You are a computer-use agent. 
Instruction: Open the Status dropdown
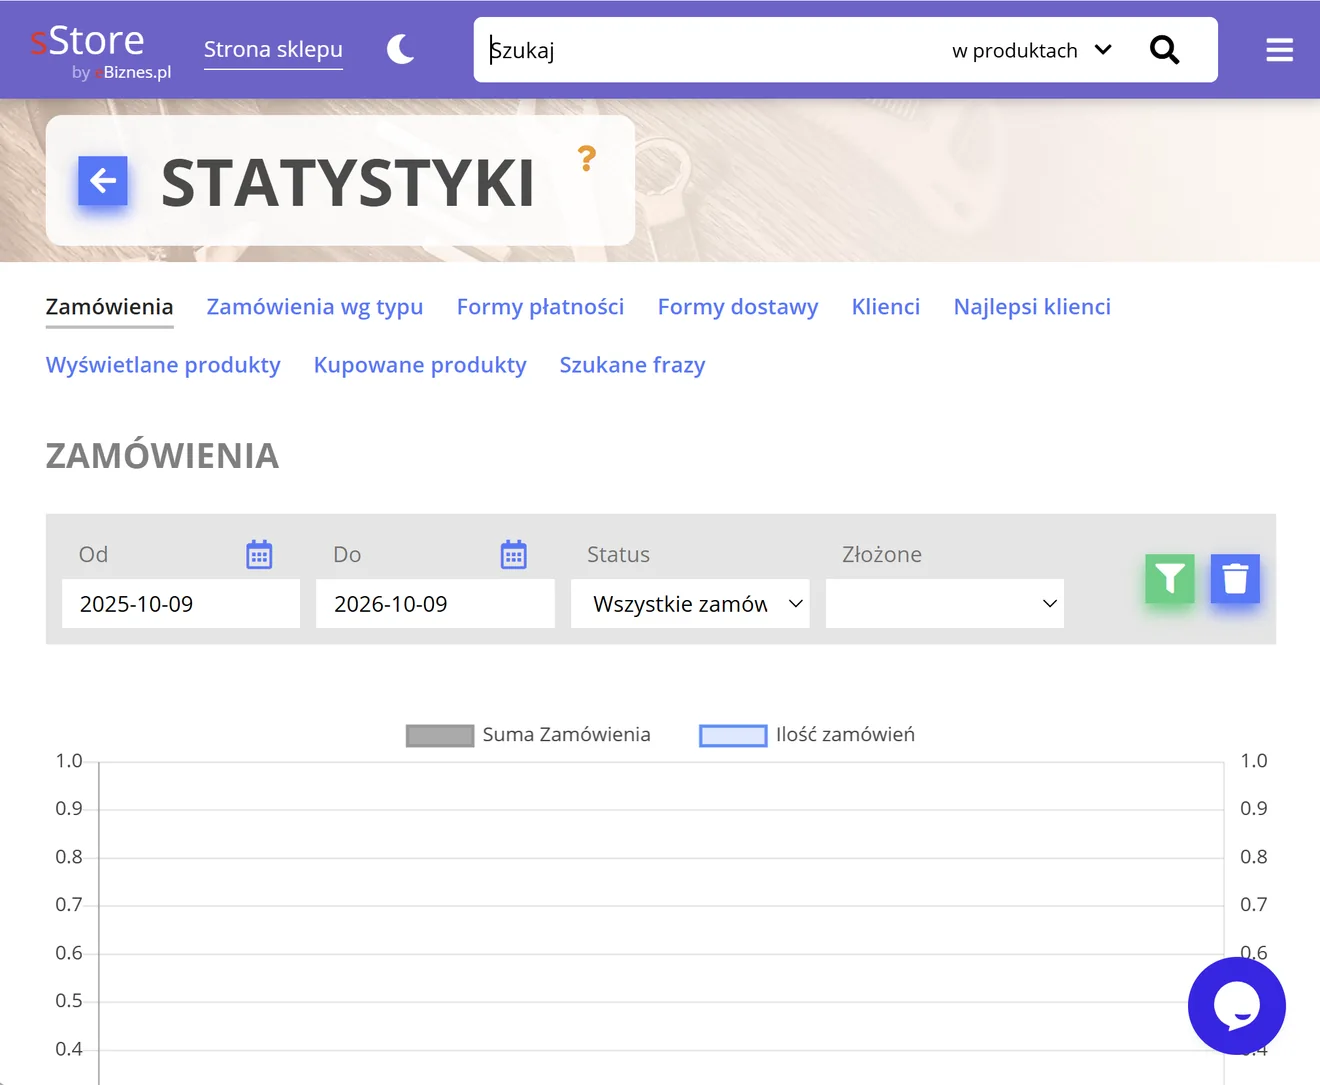[690, 604]
